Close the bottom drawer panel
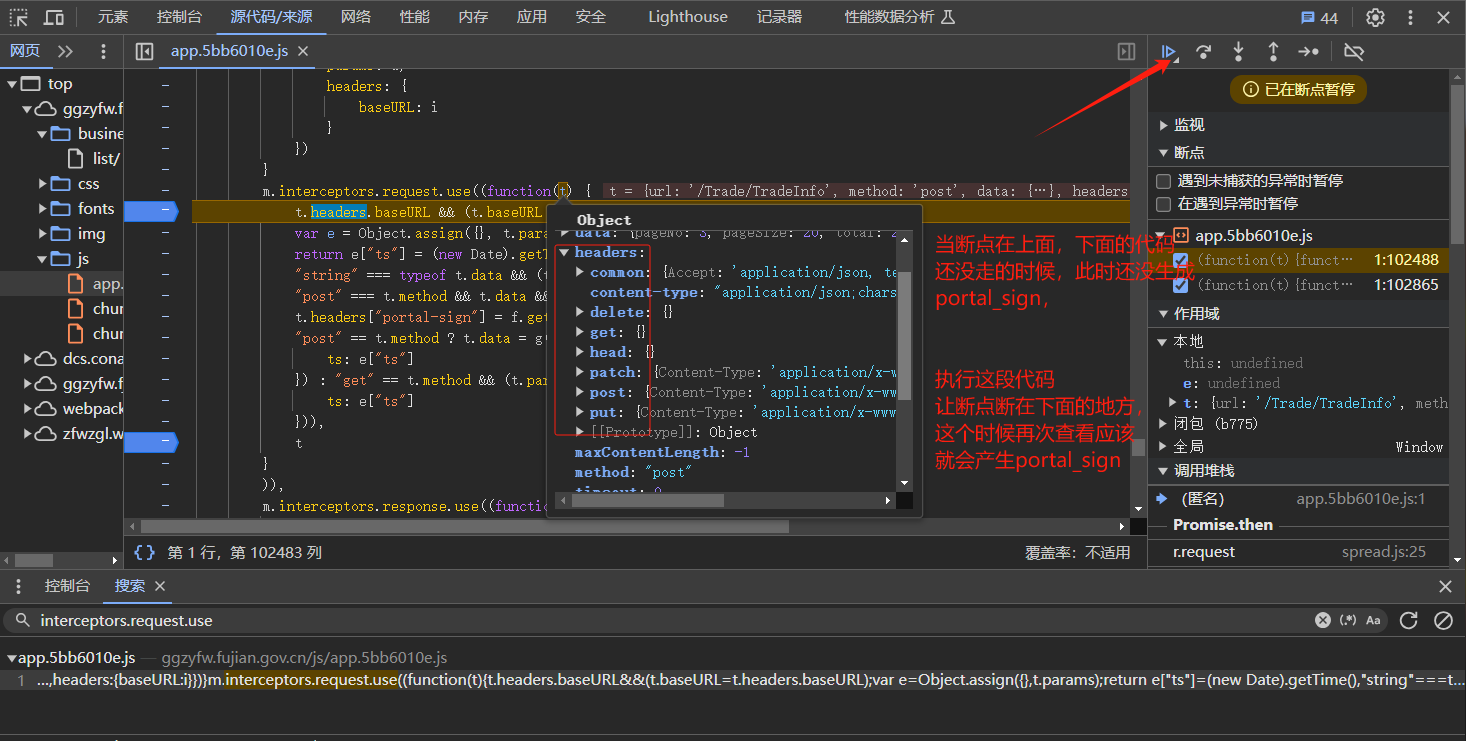The height and width of the screenshot is (741, 1466). point(1445,586)
